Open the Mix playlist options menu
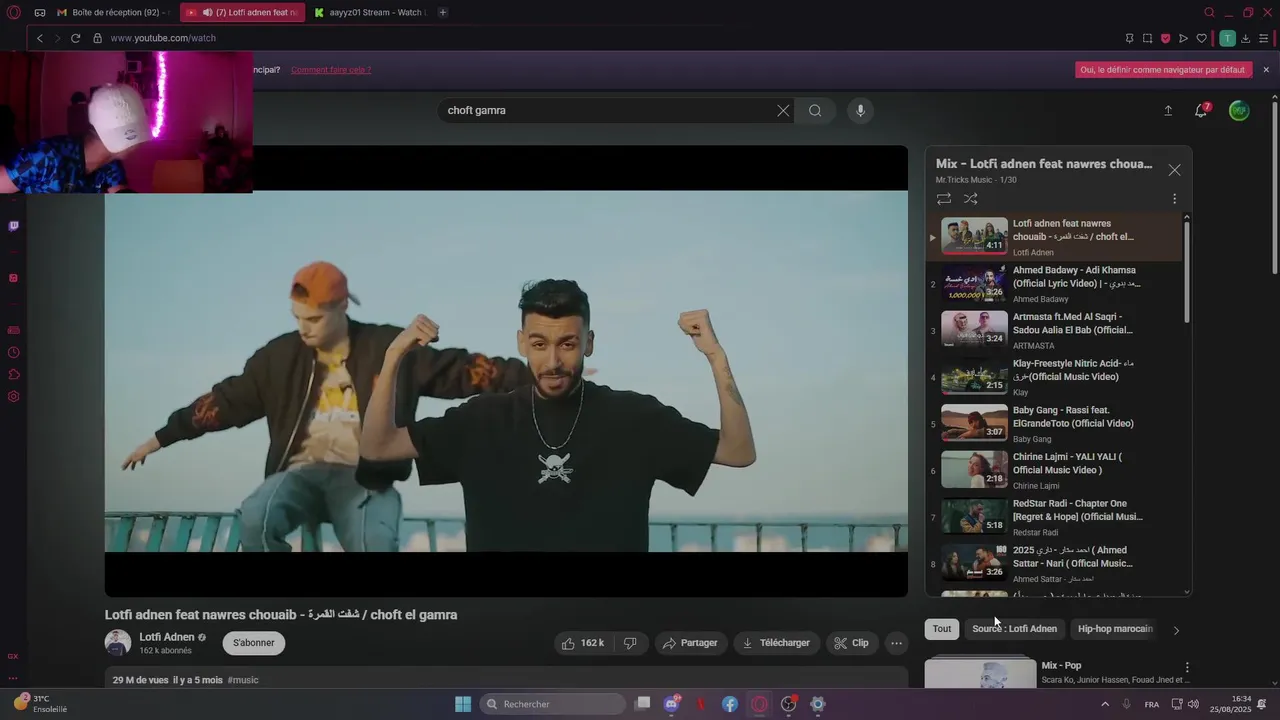The height and width of the screenshot is (720, 1280). point(1174,199)
